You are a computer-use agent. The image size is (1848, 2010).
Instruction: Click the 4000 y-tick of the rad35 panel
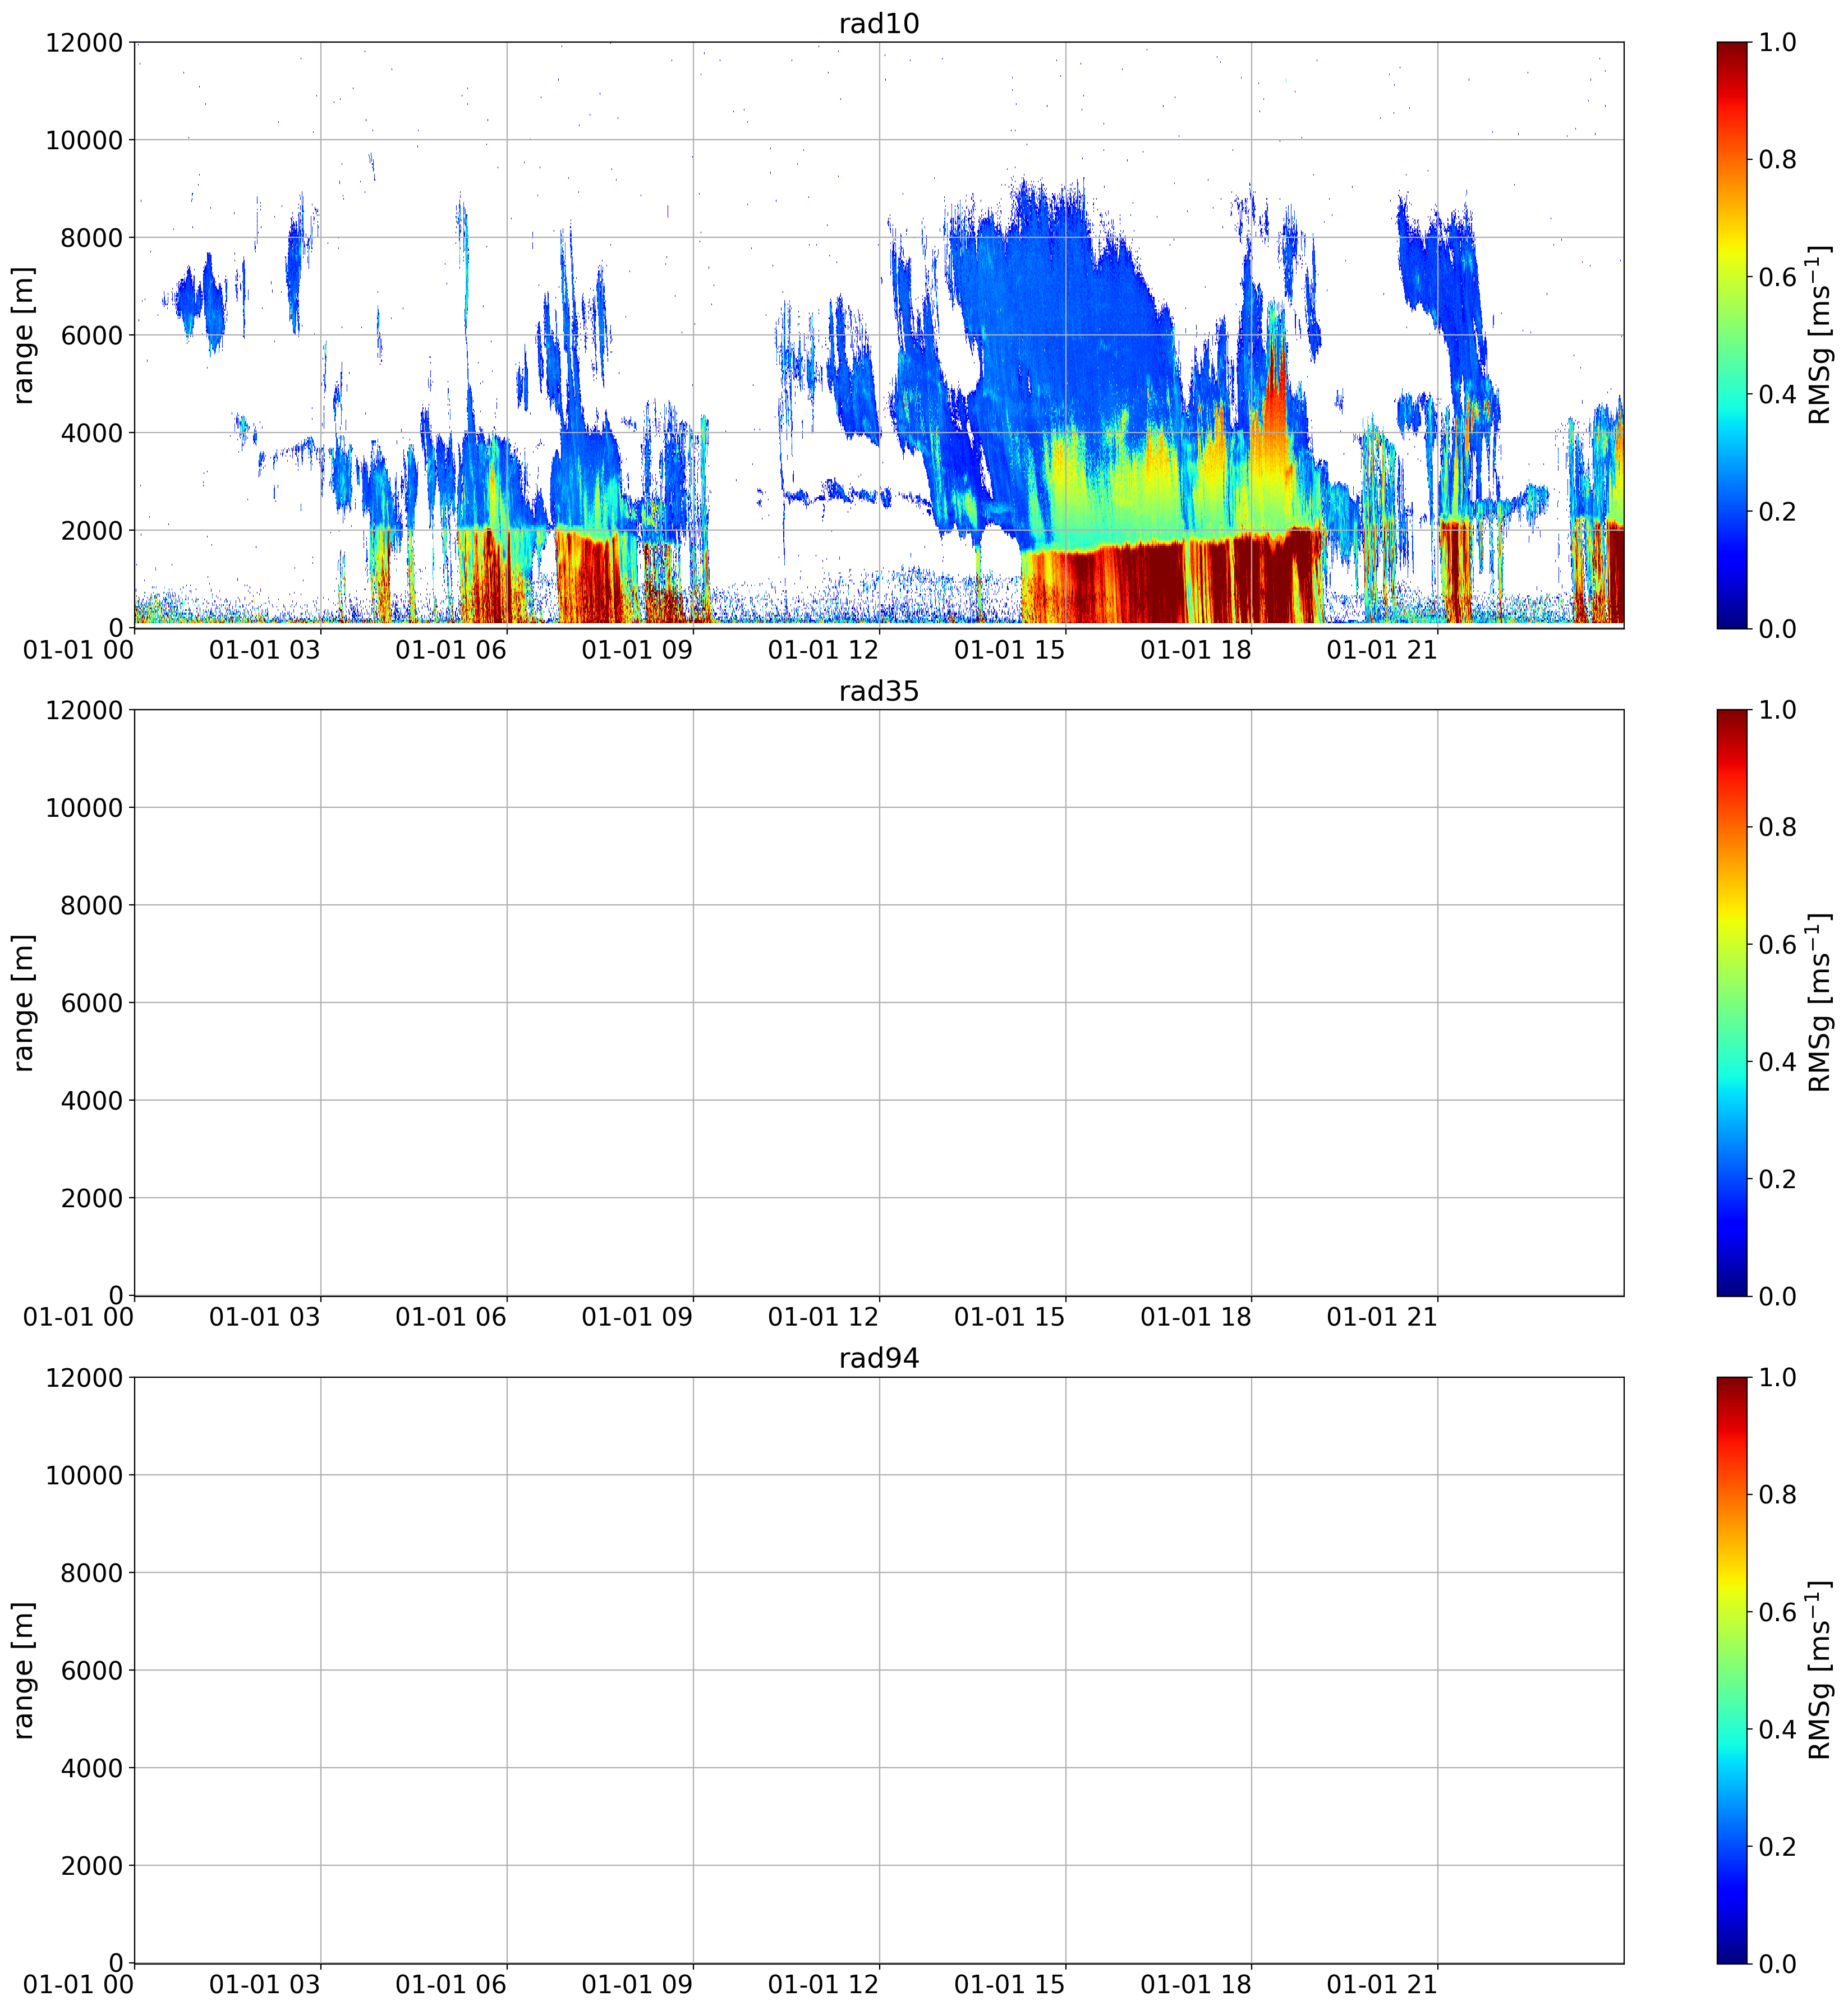coord(92,1101)
